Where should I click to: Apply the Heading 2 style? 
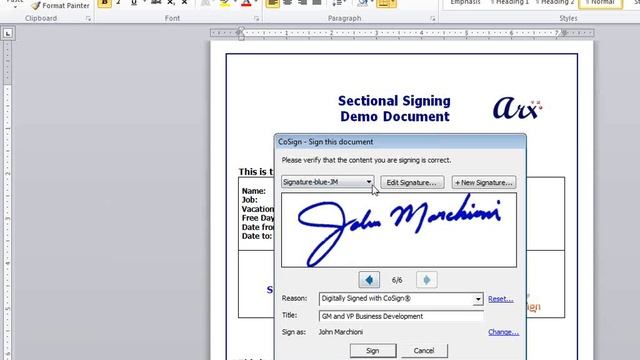pyautogui.click(x=555, y=2)
